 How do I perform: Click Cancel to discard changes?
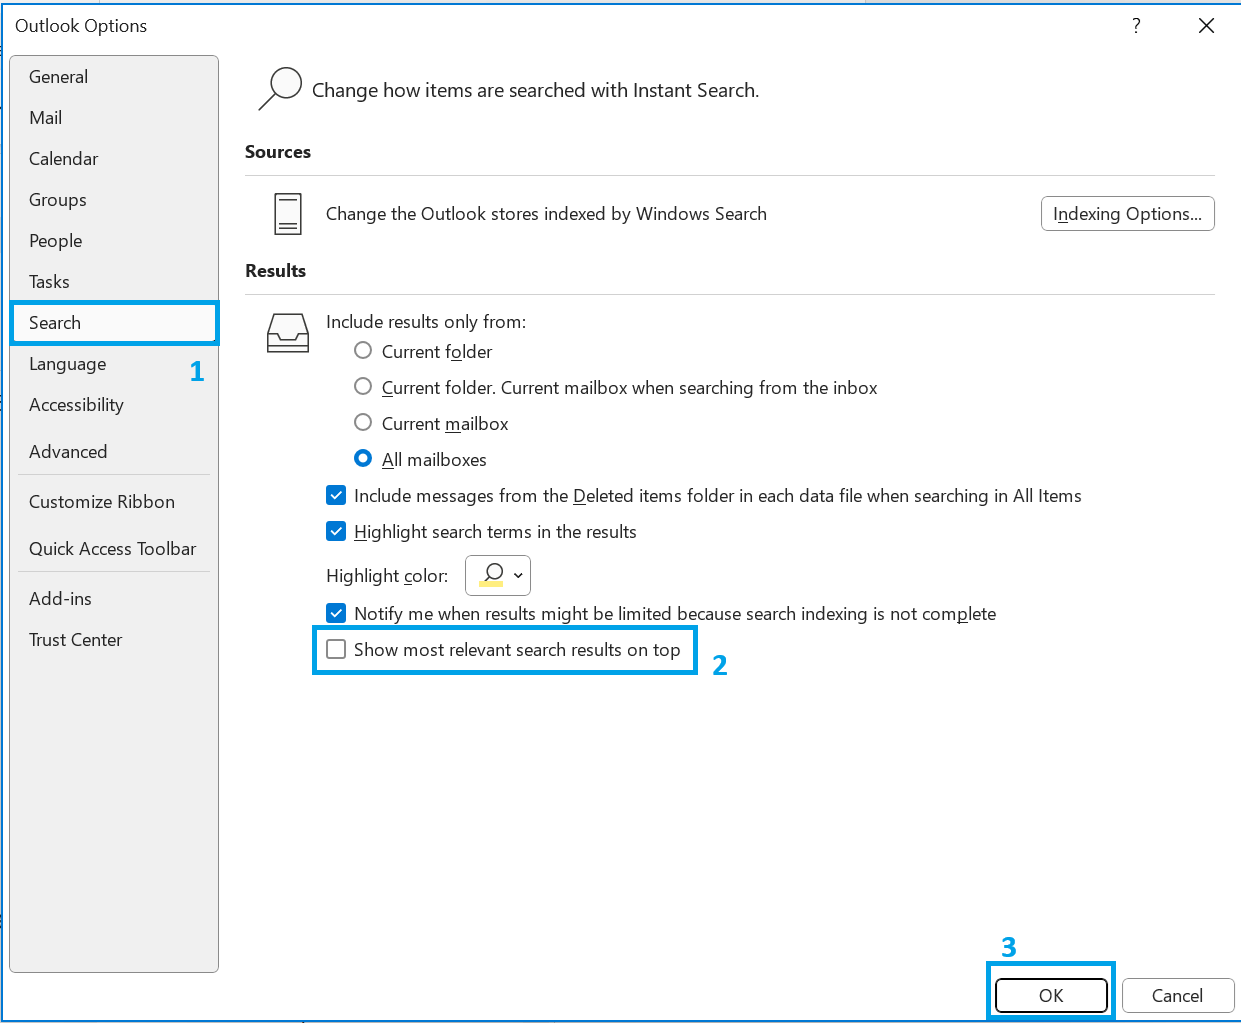coord(1177,995)
